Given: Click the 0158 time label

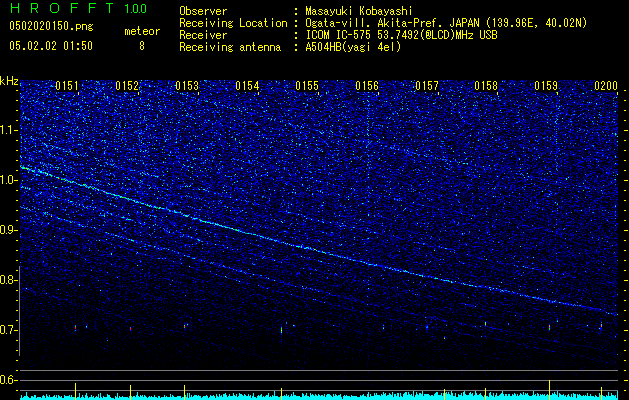Looking at the screenshot, I should coord(486,86).
